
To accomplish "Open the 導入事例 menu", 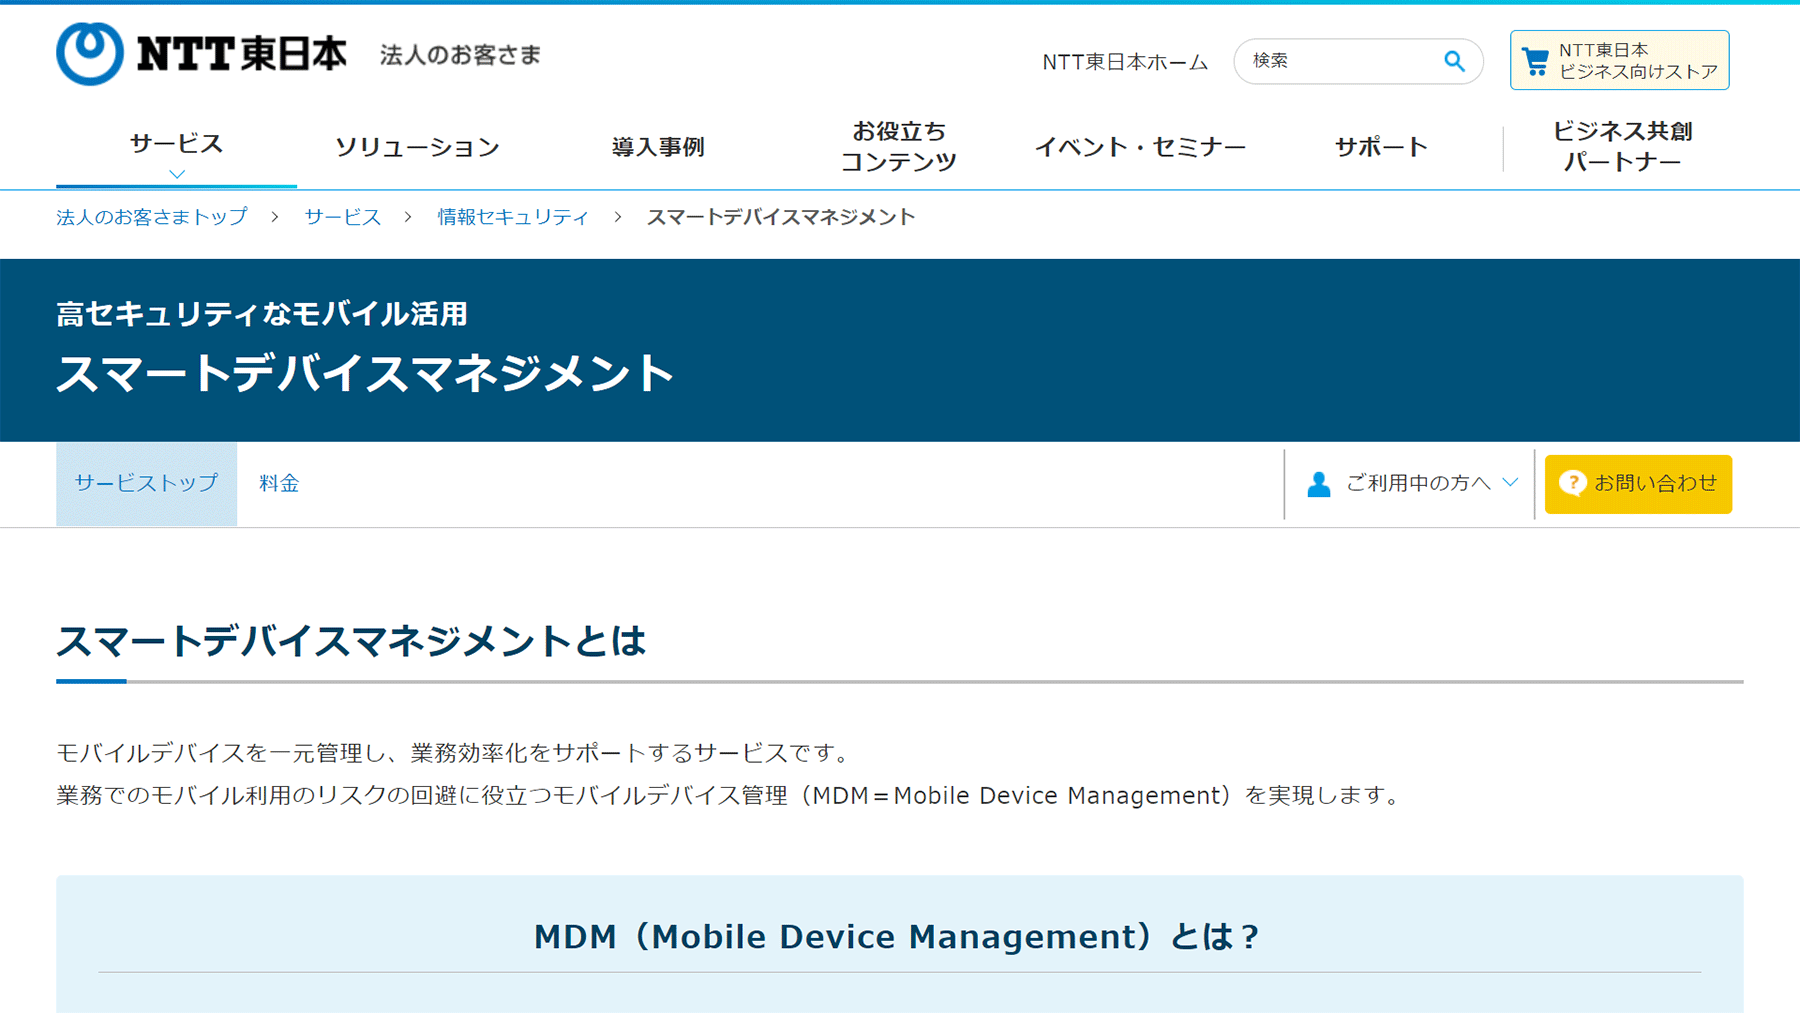I will tap(658, 147).
